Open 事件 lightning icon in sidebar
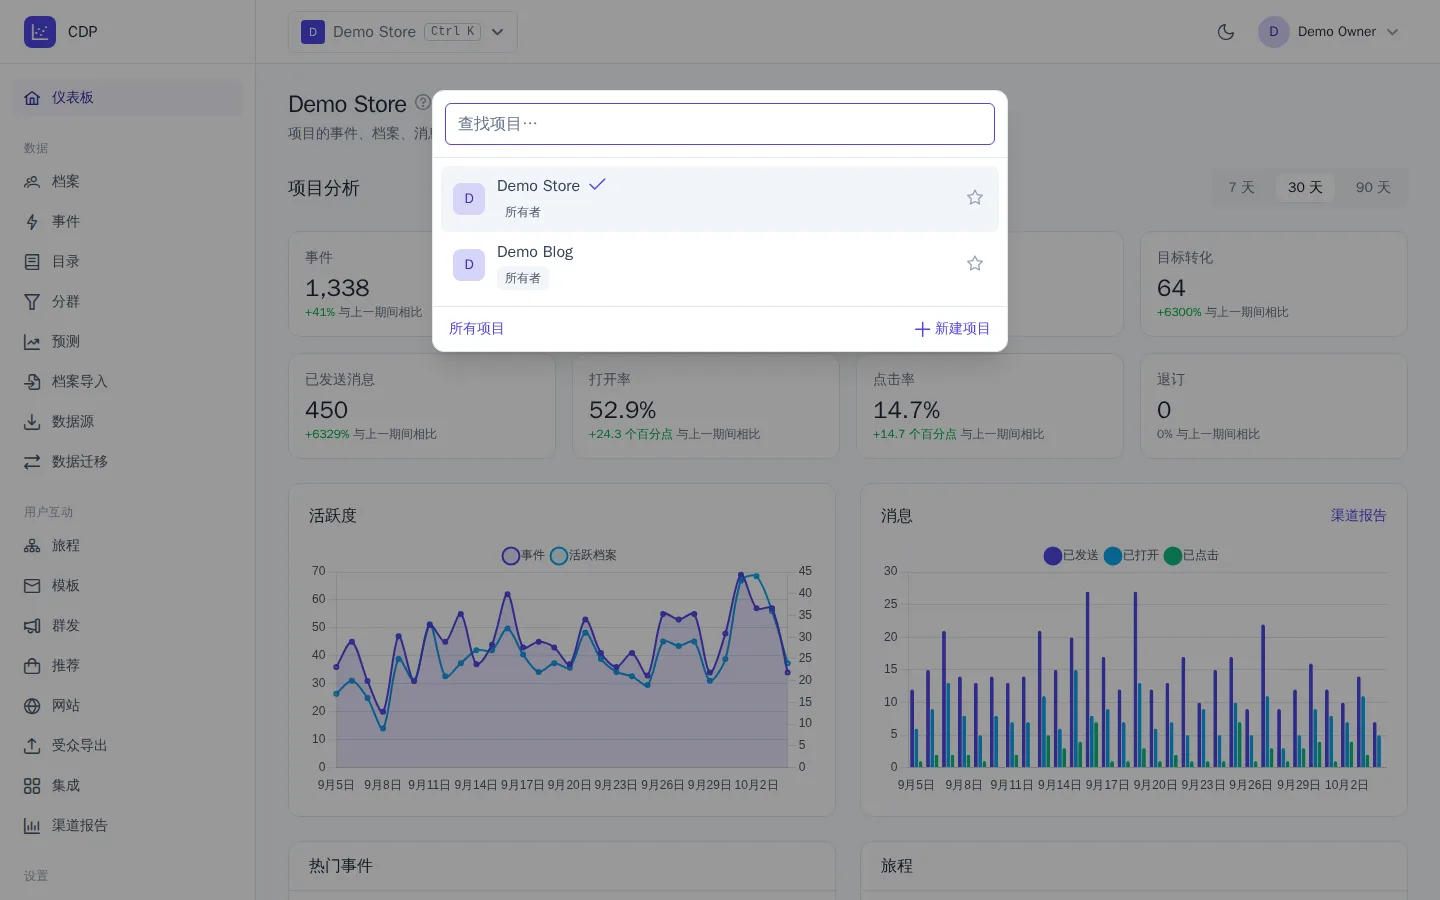The image size is (1440, 900). pyautogui.click(x=32, y=222)
